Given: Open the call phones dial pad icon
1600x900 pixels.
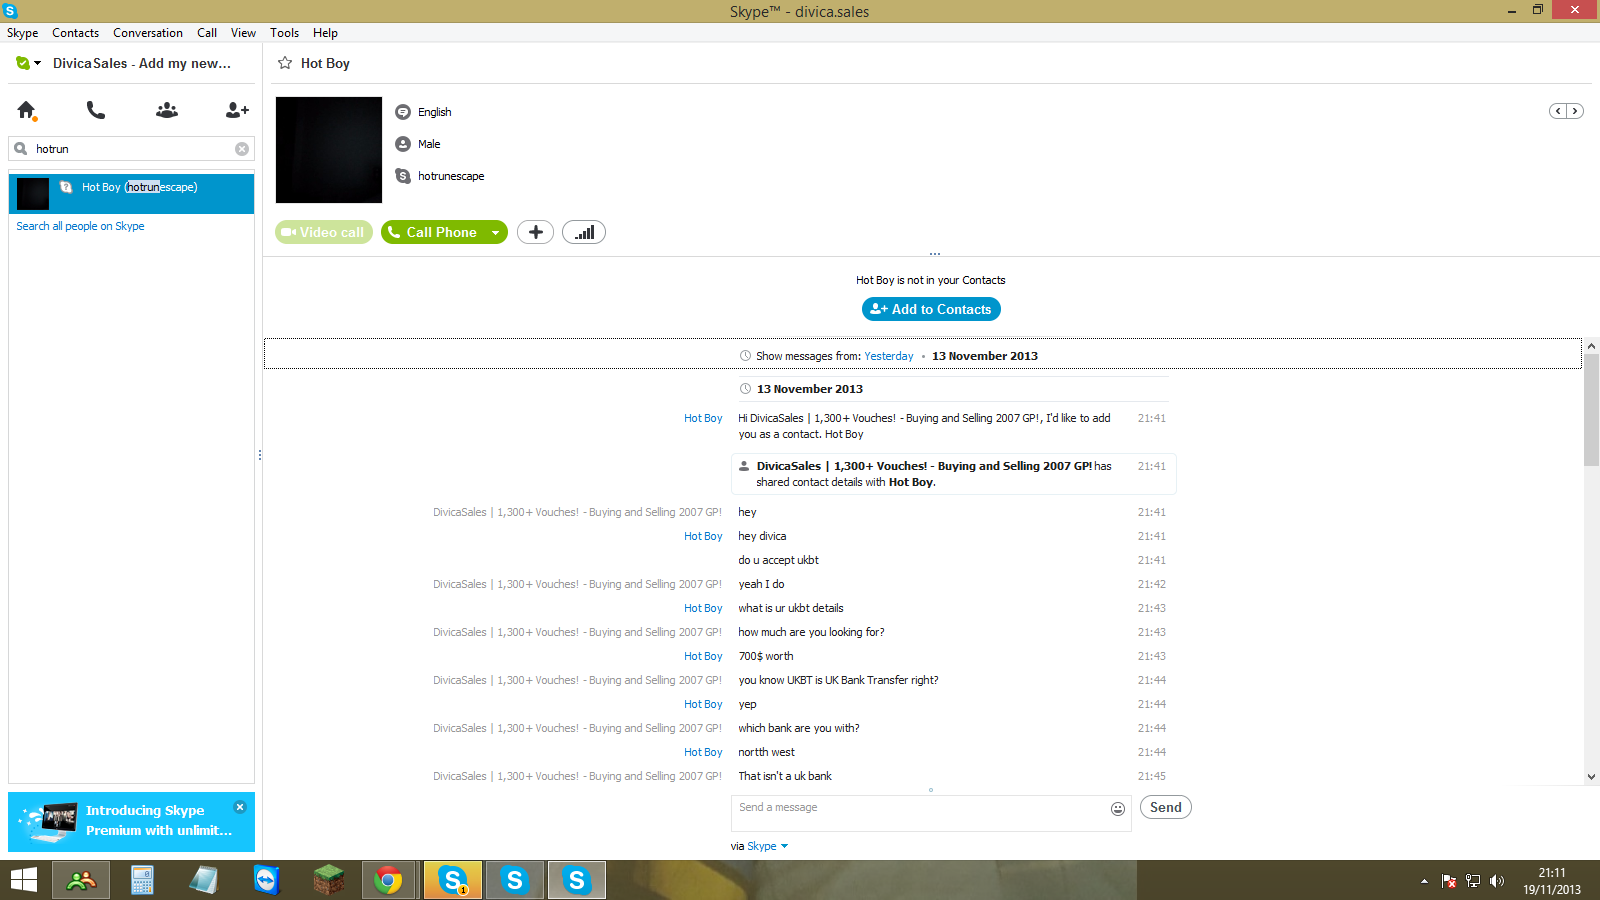Looking at the screenshot, I should (x=96, y=110).
